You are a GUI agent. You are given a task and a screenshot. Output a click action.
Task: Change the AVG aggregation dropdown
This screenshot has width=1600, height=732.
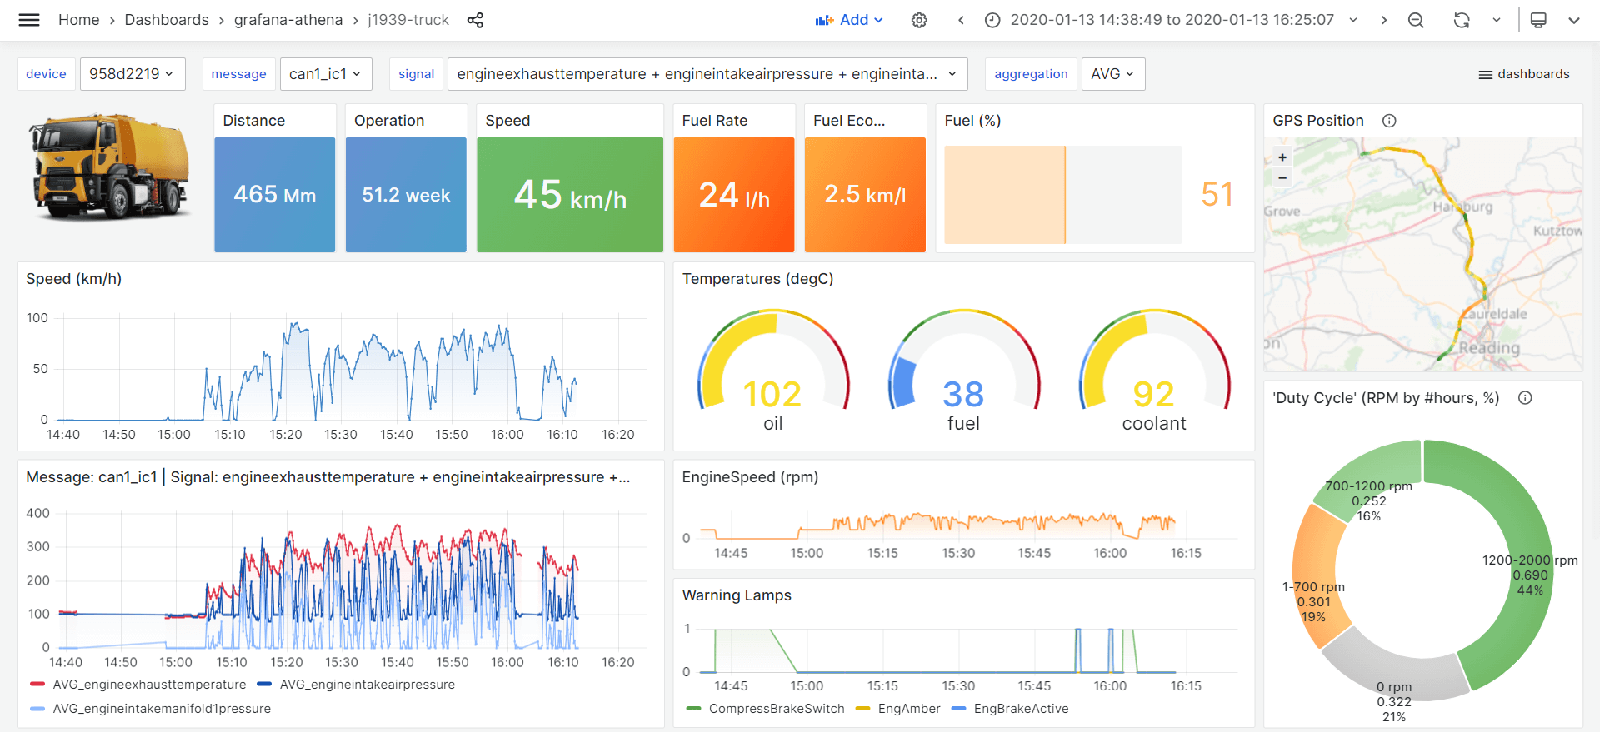[x=1113, y=74]
